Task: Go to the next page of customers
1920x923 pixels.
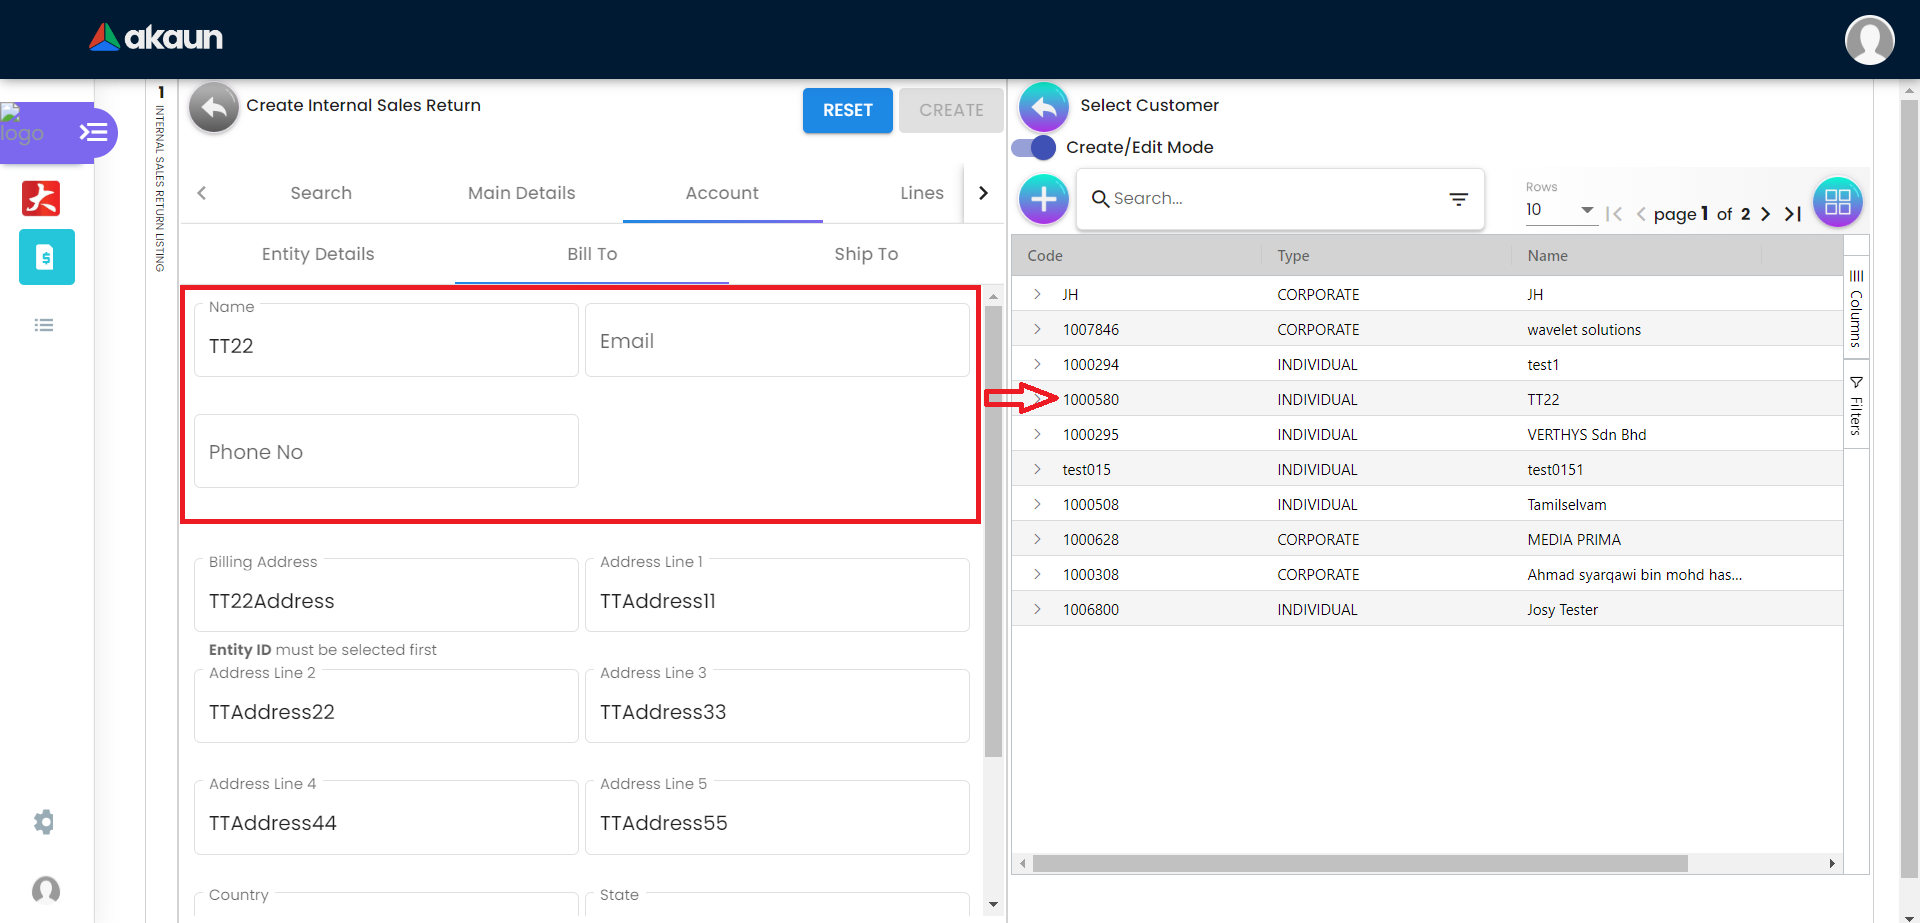Action: click(x=1765, y=214)
